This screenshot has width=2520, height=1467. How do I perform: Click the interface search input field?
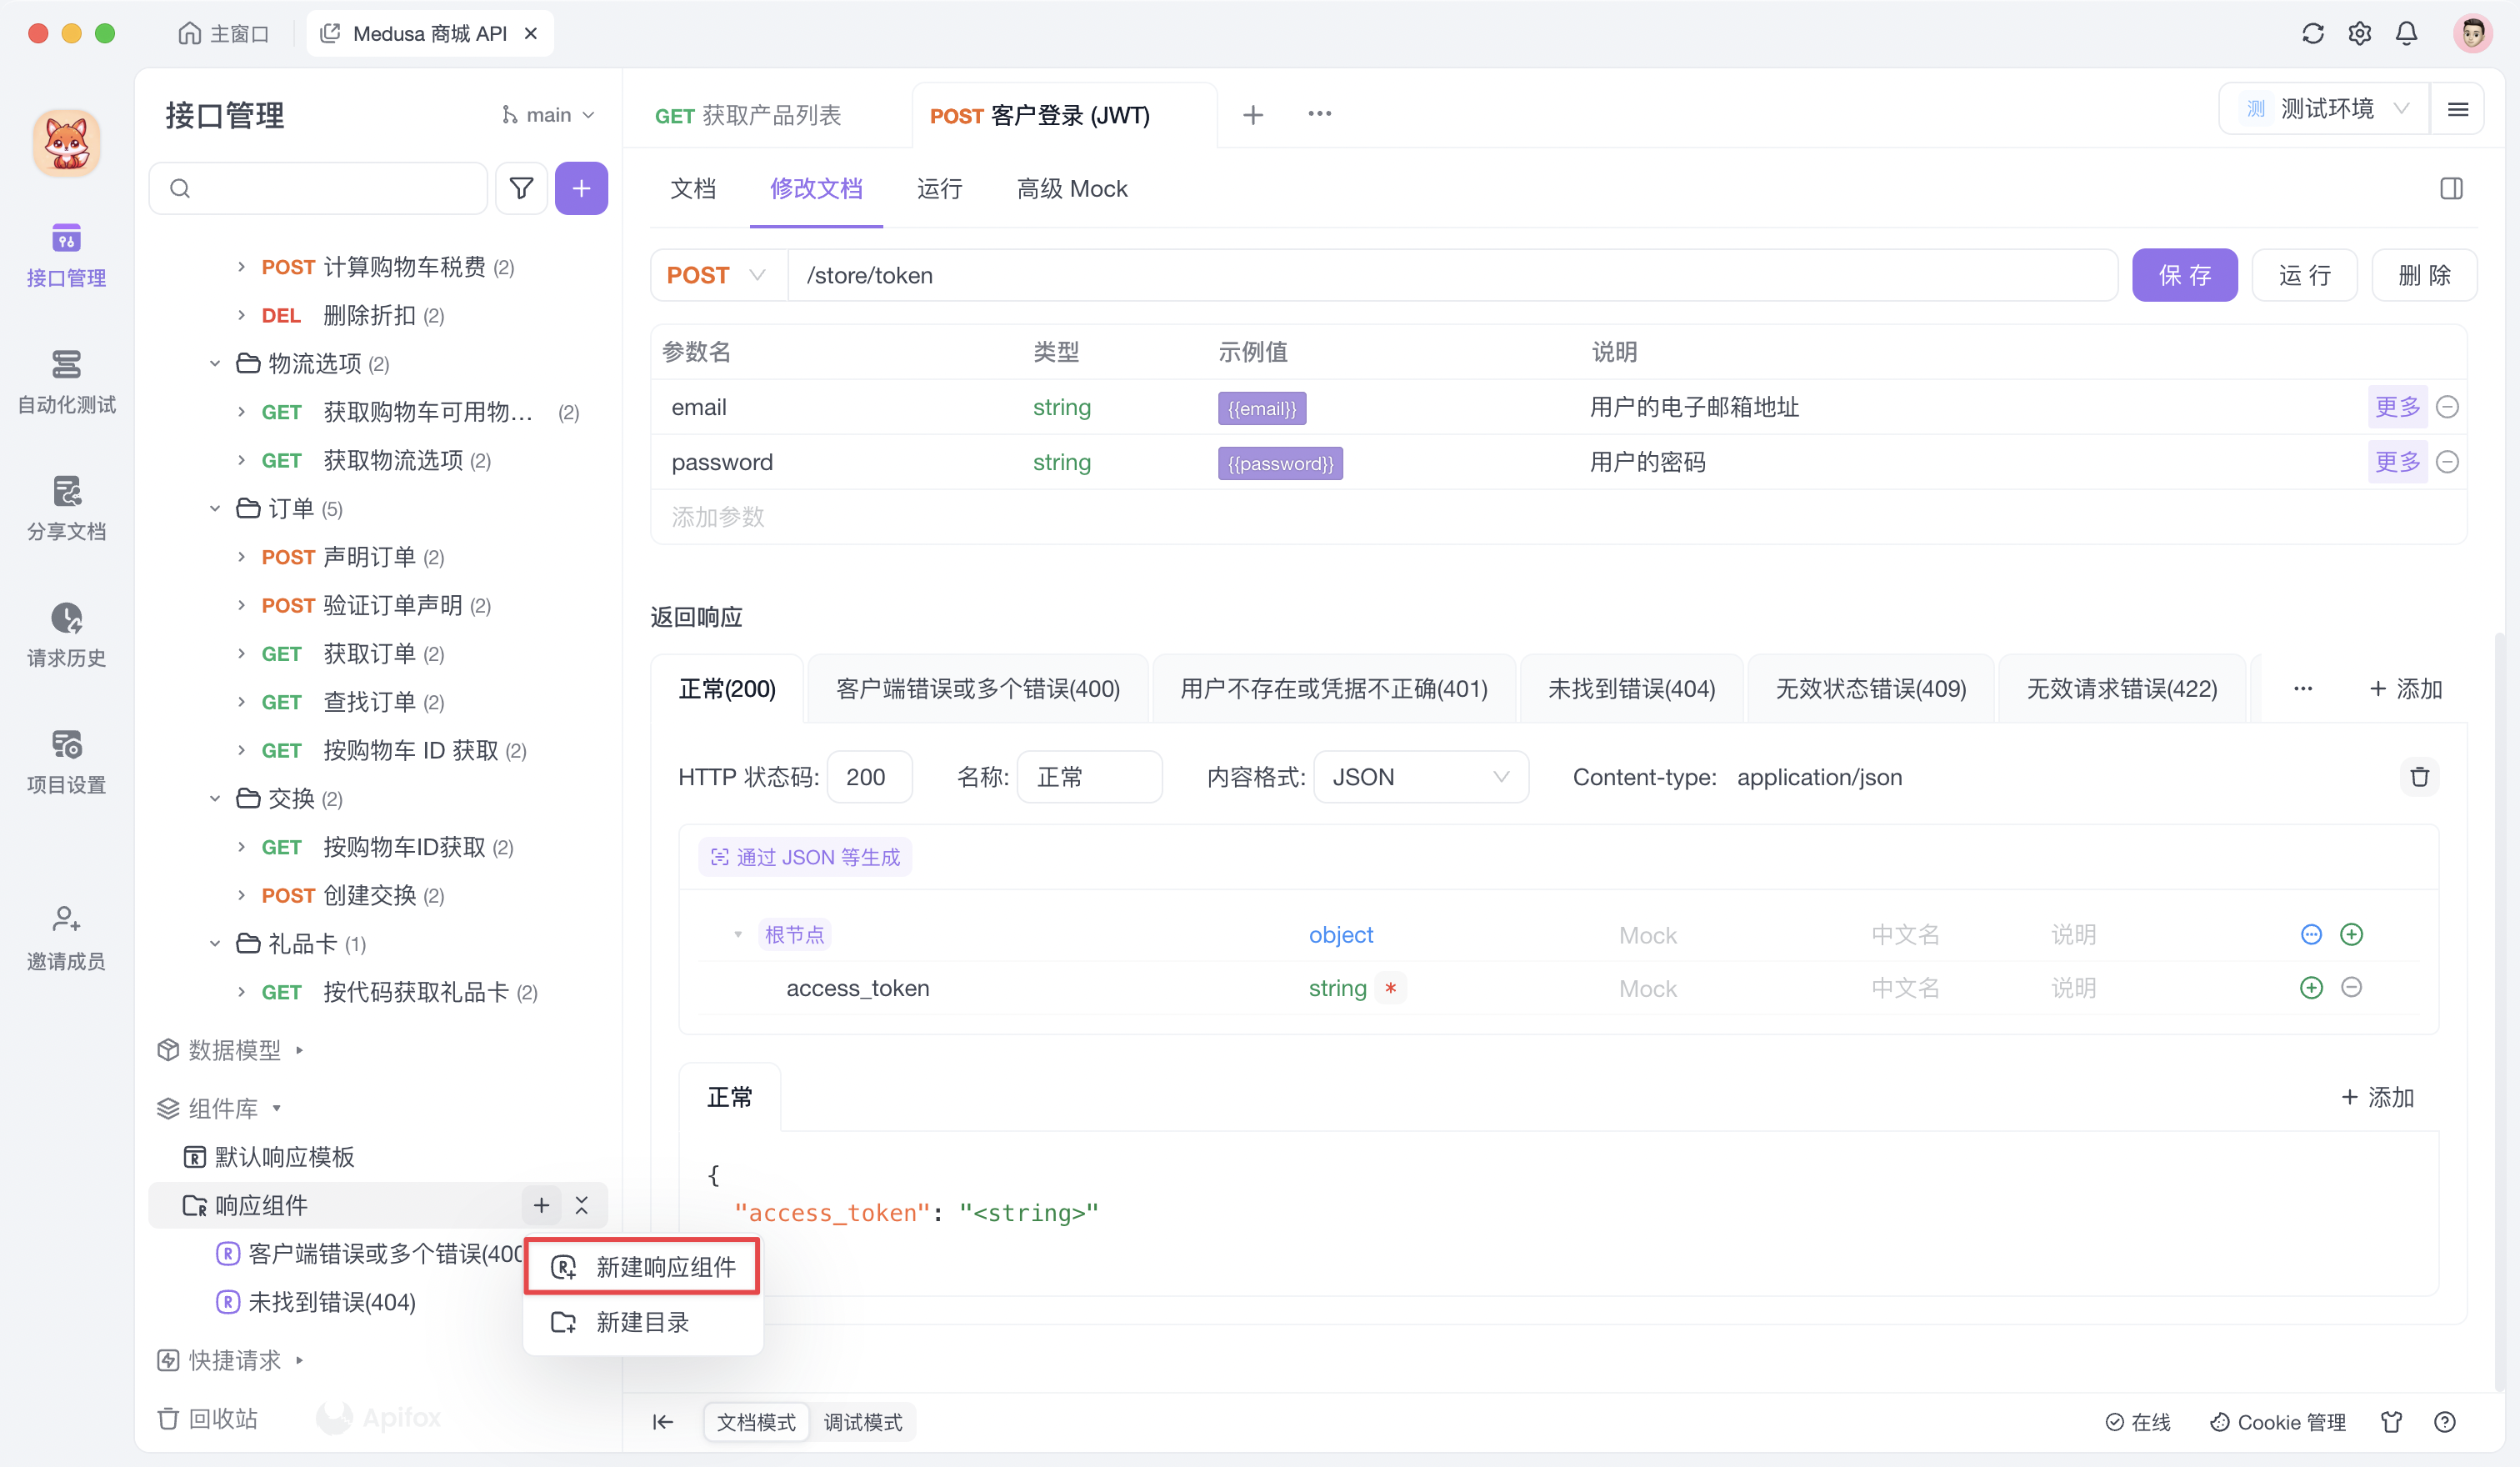(318, 188)
